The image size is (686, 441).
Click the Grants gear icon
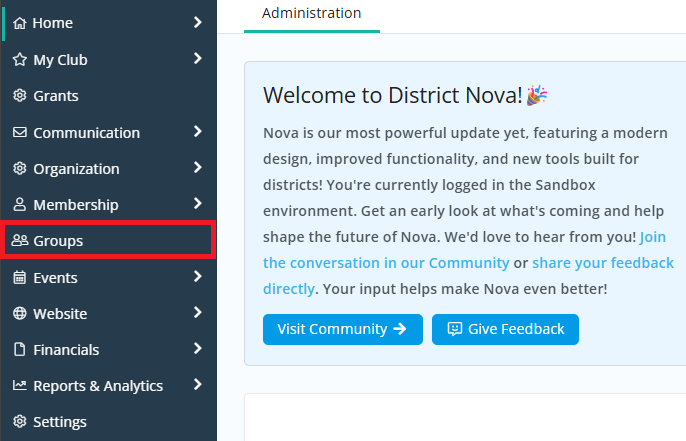pos(19,95)
